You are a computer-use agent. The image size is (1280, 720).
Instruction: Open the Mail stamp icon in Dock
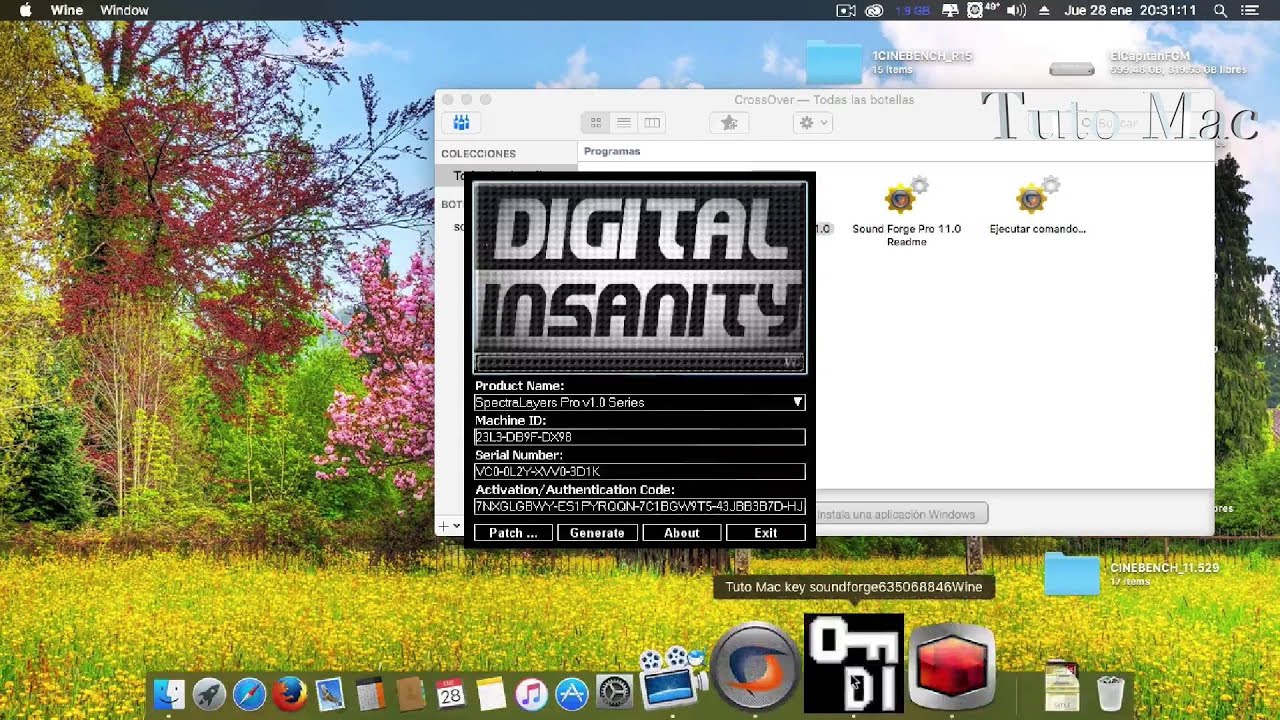click(330, 693)
